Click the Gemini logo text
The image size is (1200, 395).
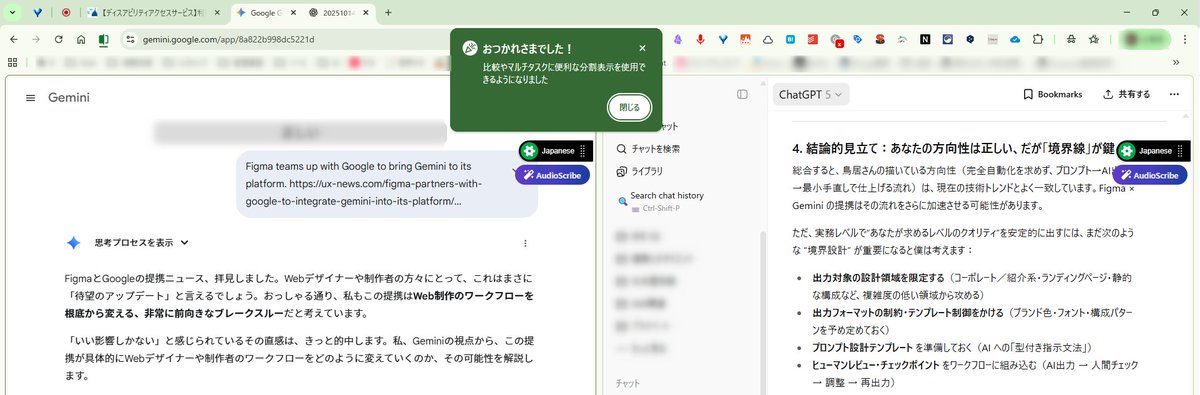(x=69, y=98)
